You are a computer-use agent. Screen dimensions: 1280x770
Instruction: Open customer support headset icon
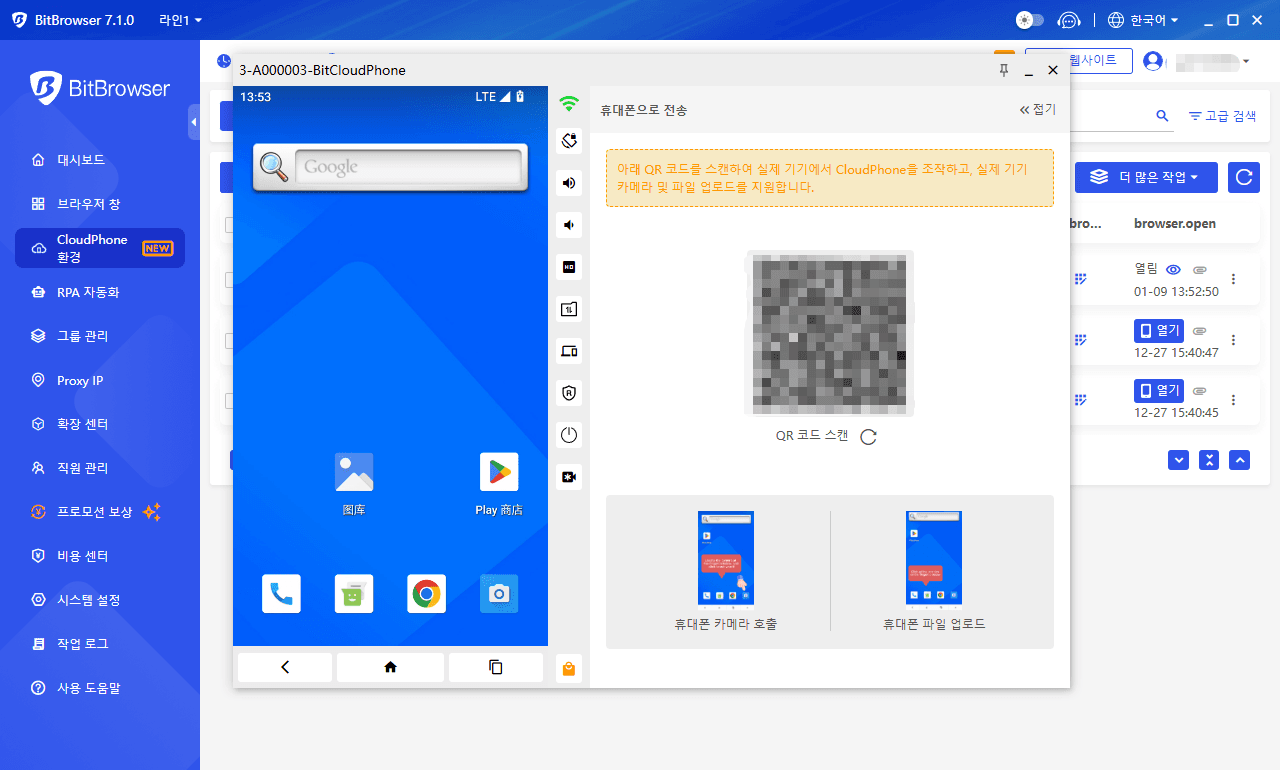(x=1070, y=20)
